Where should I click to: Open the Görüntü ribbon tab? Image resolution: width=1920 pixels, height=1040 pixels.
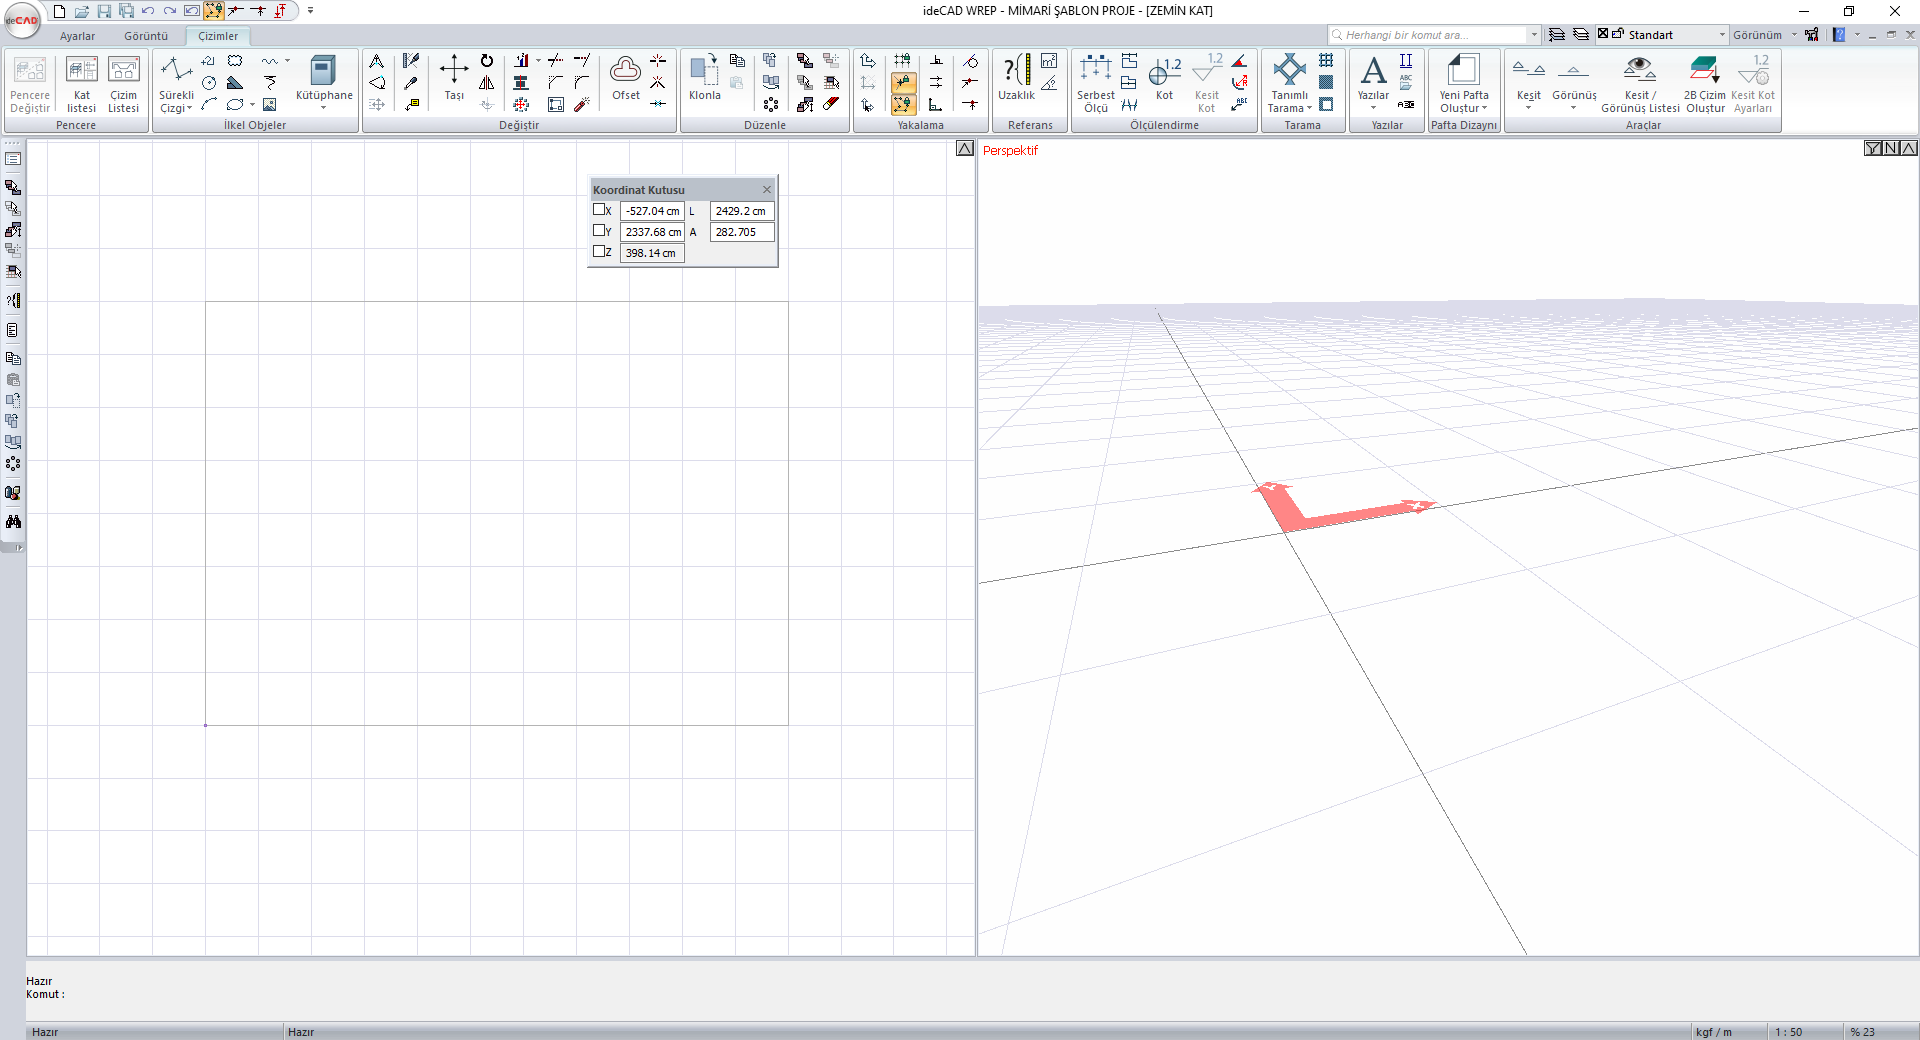[x=146, y=36]
